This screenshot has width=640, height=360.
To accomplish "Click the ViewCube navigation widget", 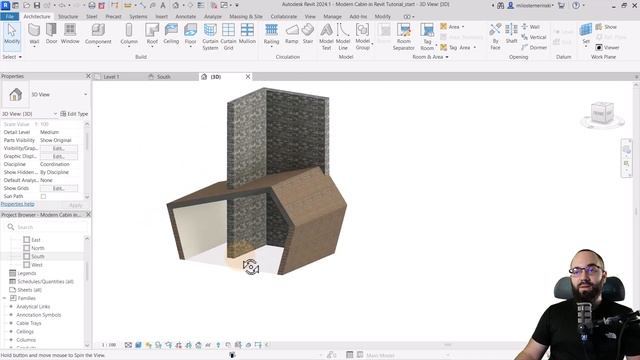I will click(602, 113).
